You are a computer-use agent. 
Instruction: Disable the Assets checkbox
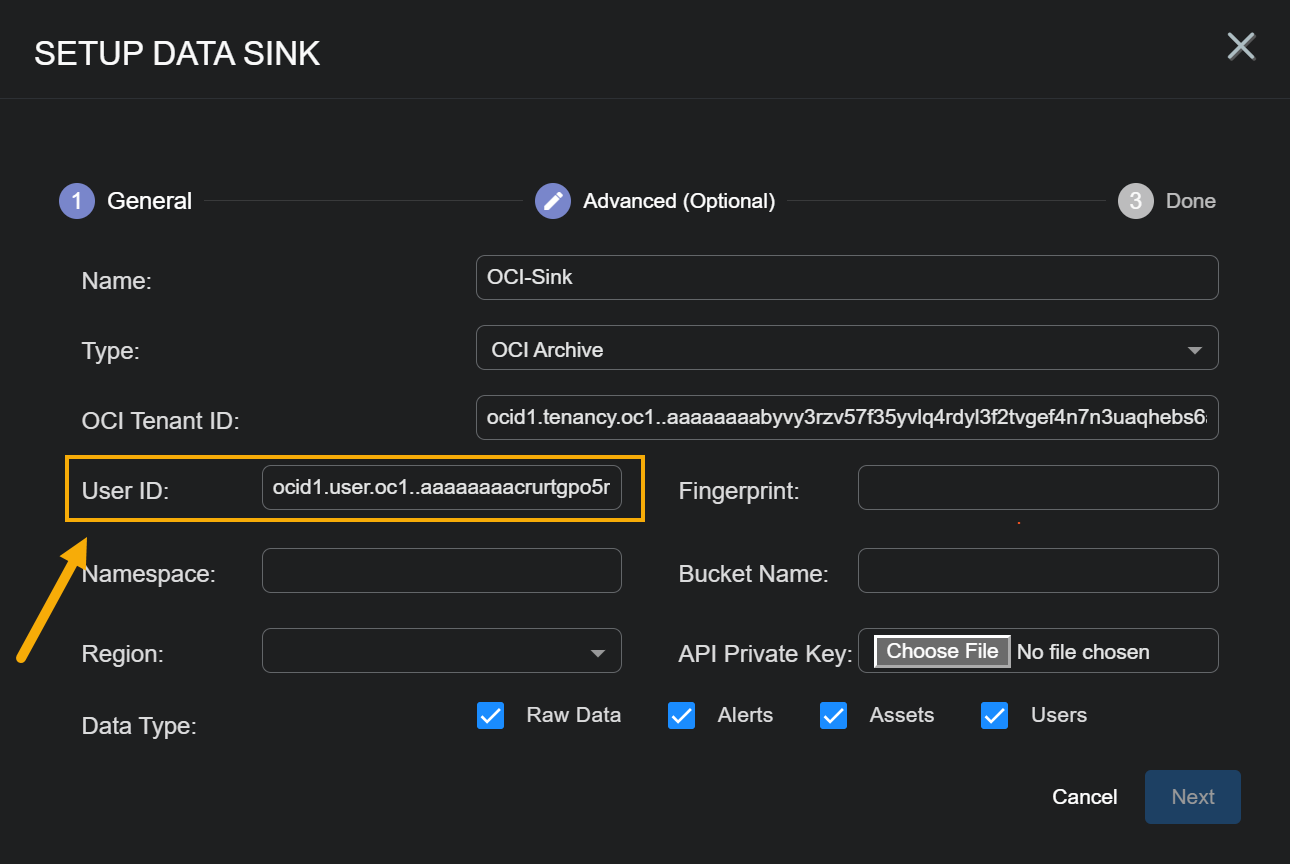point(833,716)
